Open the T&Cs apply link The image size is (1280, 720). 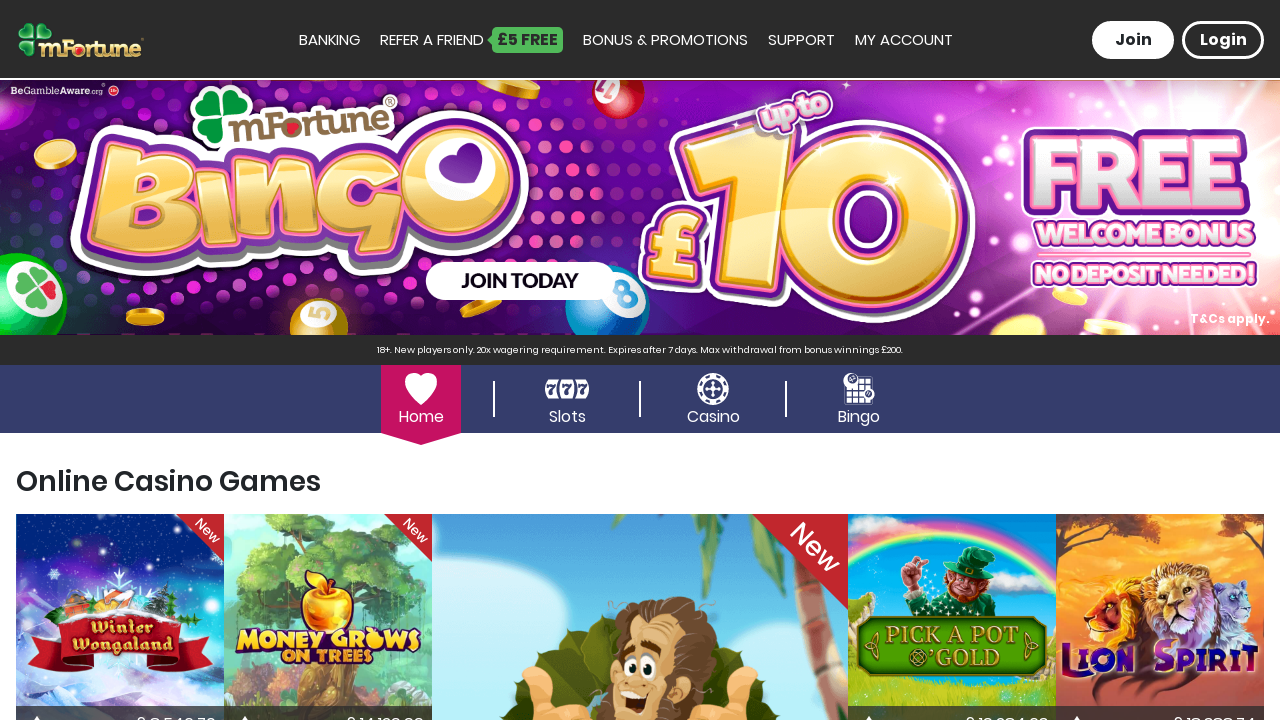(1230, 319)
